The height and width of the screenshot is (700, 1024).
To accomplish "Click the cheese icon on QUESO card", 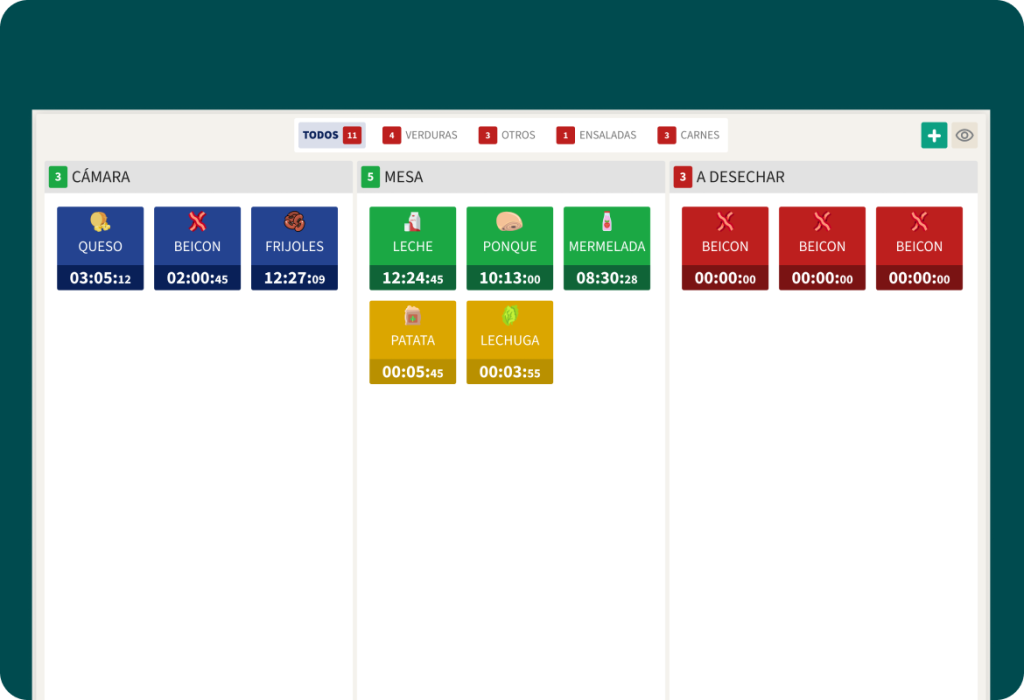I will [100, 222].
